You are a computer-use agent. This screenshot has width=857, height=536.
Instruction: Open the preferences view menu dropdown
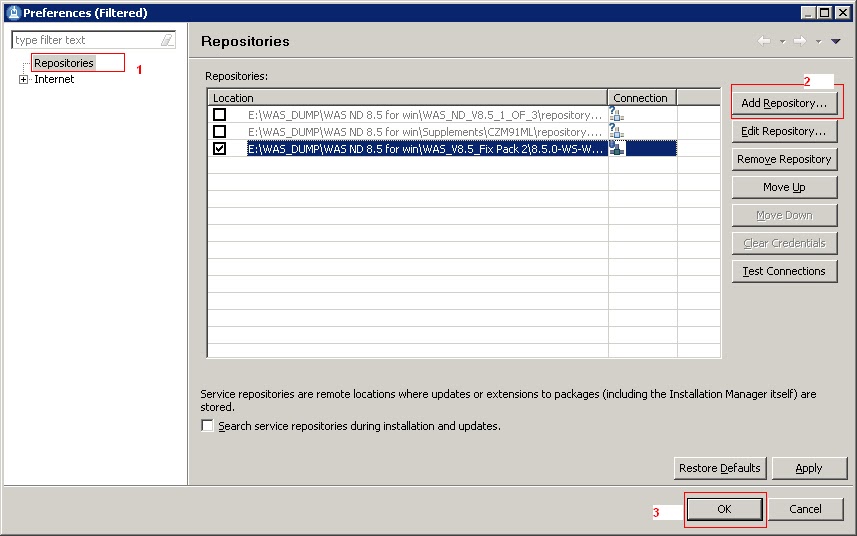click(x=836, y=42)
